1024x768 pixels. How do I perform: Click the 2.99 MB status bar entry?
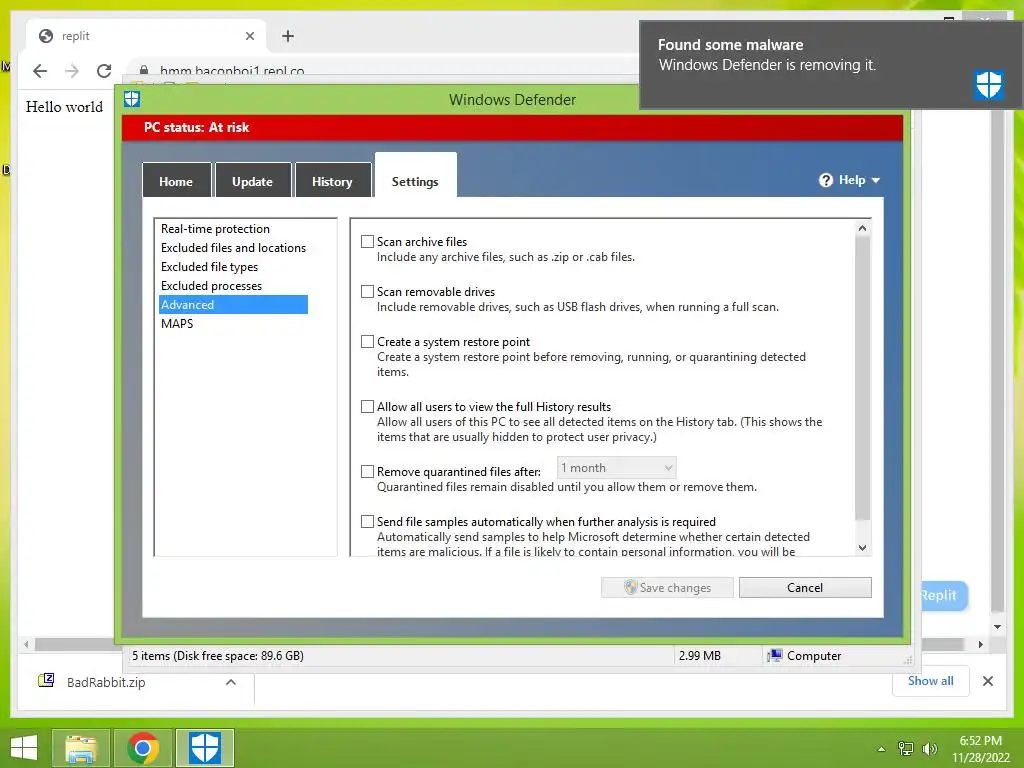[x=699, y=656]
